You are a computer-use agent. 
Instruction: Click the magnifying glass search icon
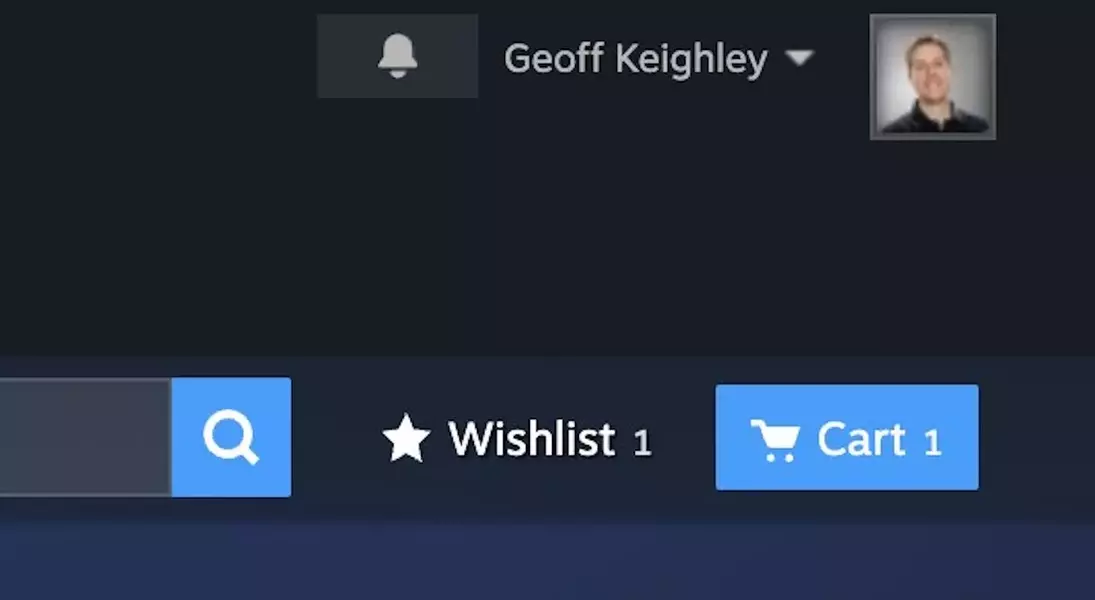231,437
